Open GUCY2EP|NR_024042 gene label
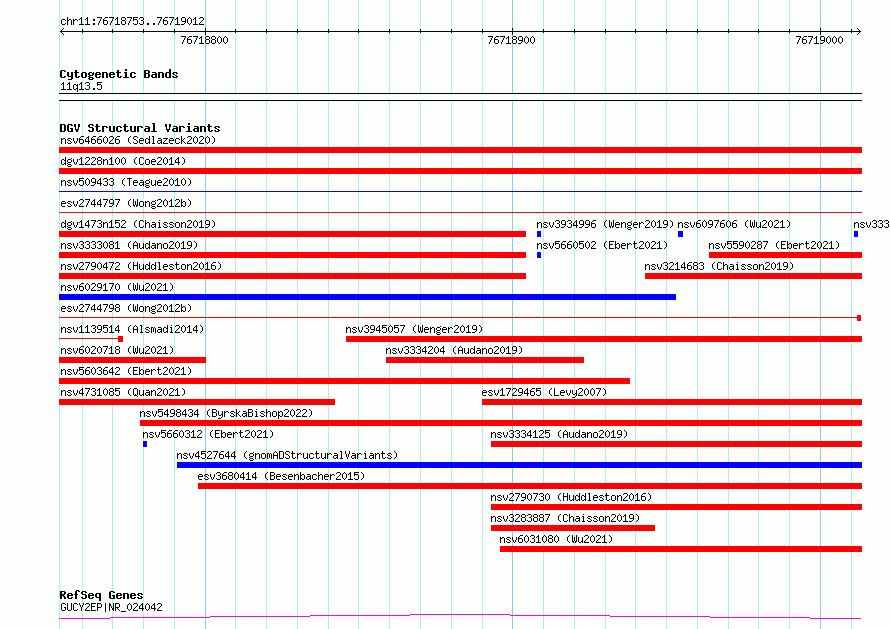890x629 pixels. 111,607
